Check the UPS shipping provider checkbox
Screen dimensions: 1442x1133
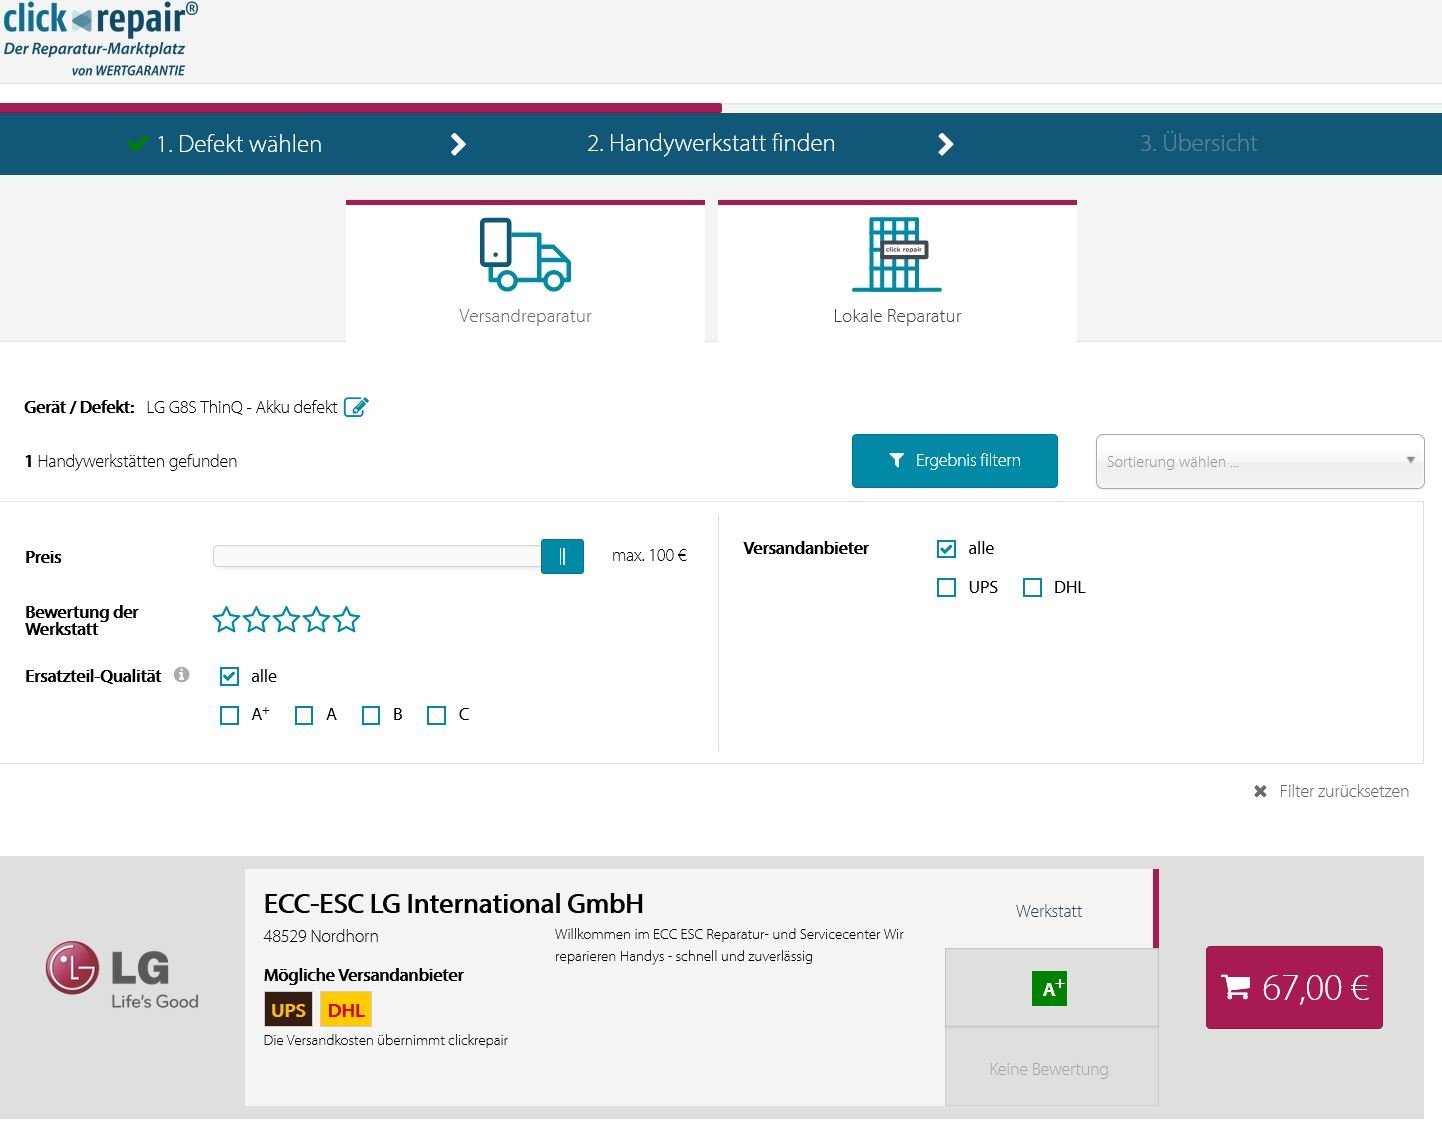(x=946, y=588)
